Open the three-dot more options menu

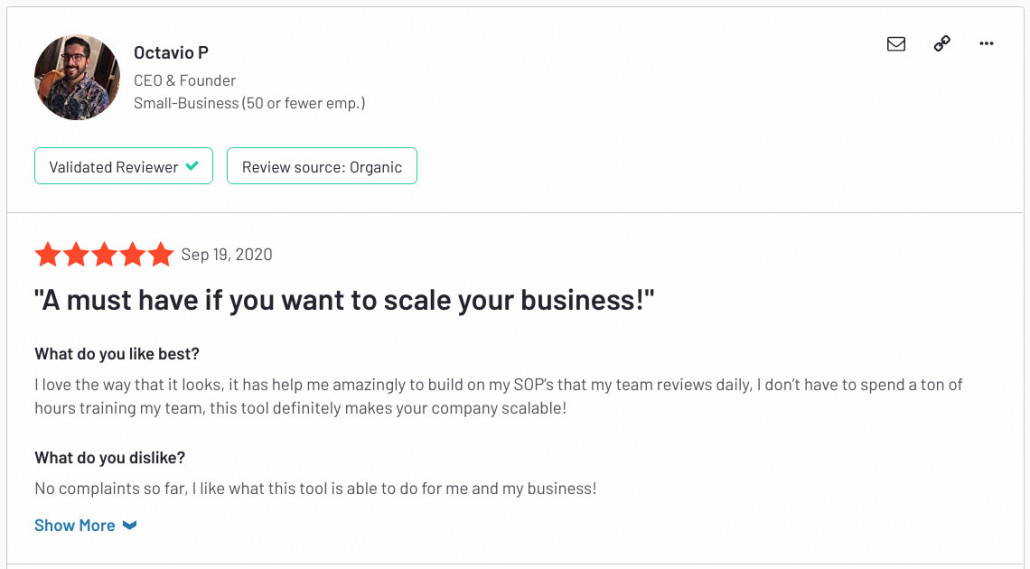(986, 43)
